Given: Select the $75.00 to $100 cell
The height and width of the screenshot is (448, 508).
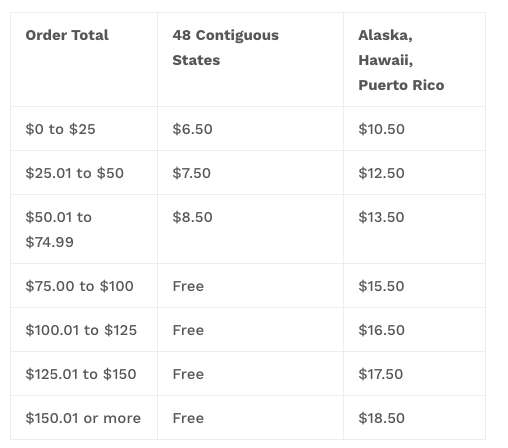Looking at the screenshot, I should [79, 286].
